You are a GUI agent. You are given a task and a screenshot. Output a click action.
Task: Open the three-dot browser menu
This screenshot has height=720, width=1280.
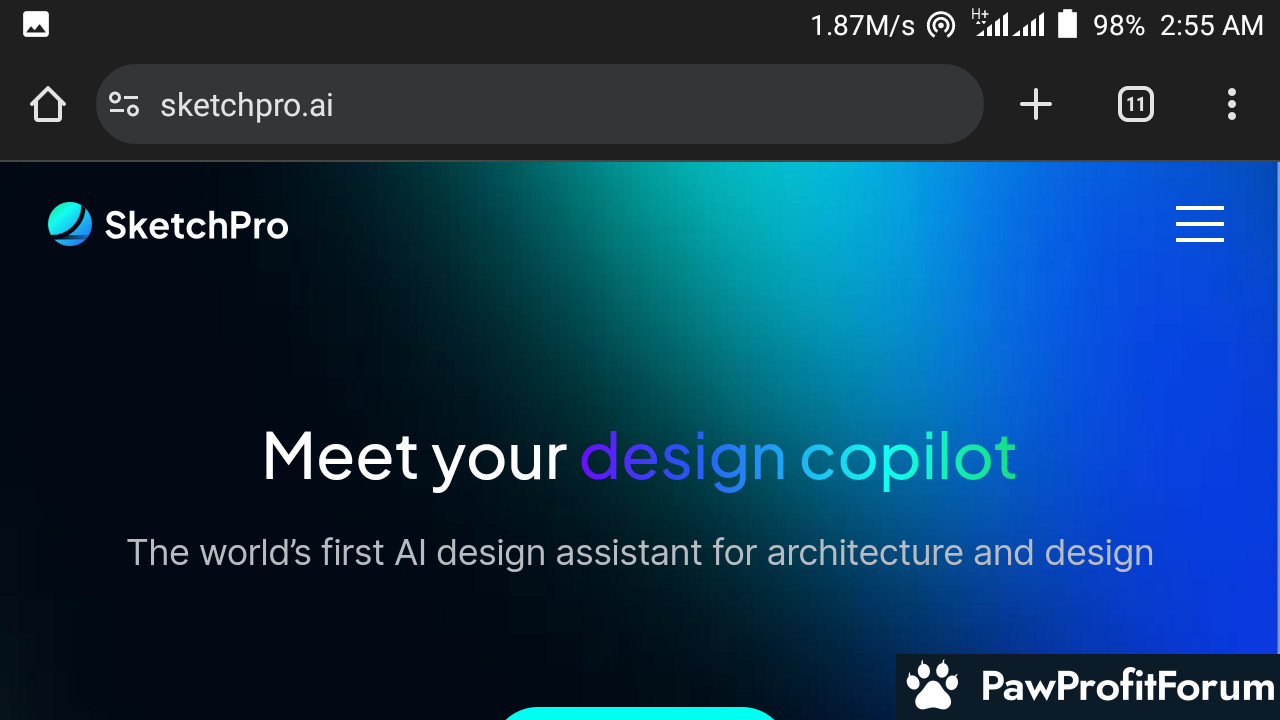click(1231, 104)
